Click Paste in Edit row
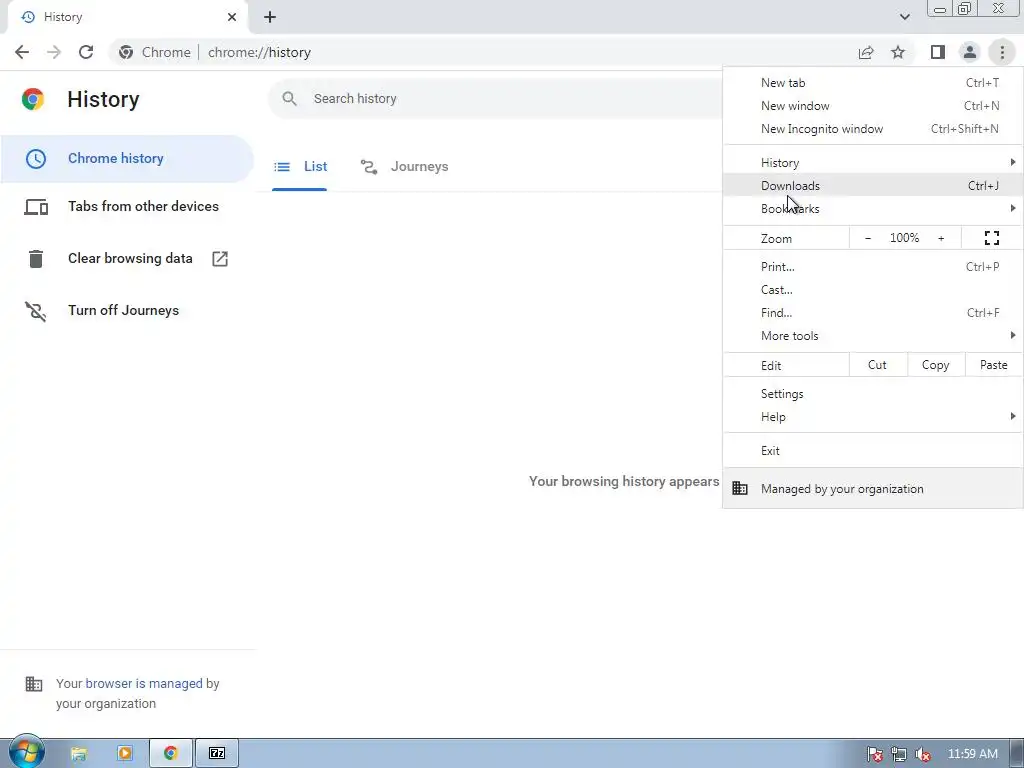 [994, 365]
